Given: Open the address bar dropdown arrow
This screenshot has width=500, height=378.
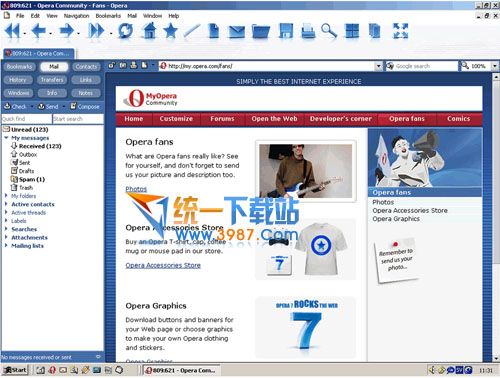Looking at the screenshot, I should click(378, 66).
